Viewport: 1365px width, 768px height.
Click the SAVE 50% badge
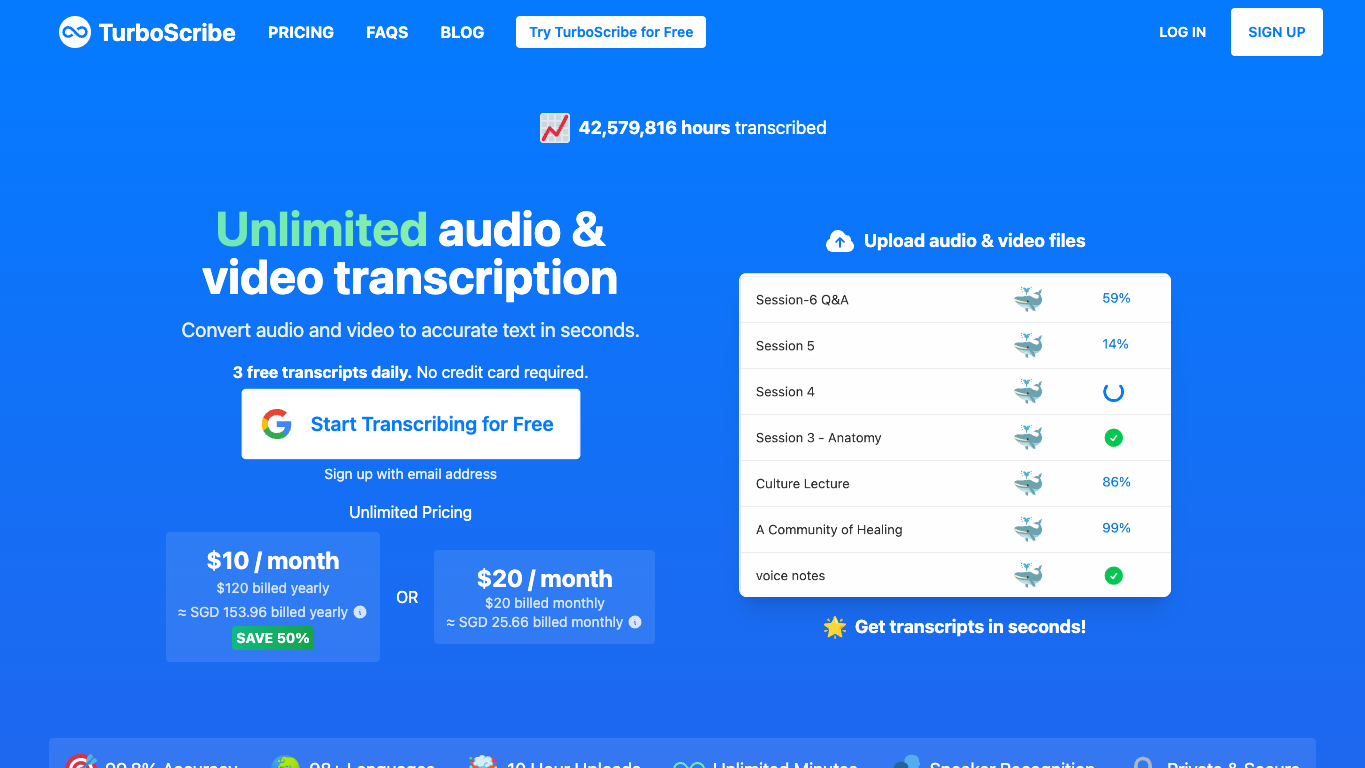(x=273, y=637)
